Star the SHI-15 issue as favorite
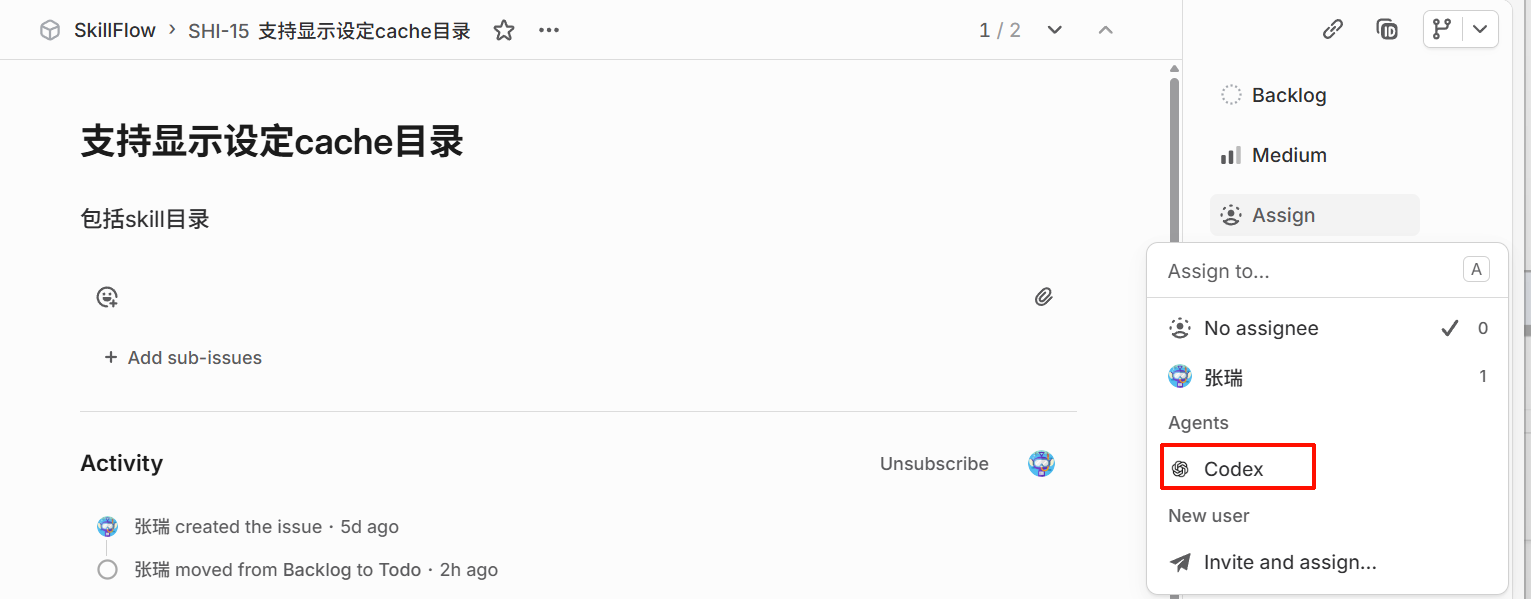This screenshot has width=1531, height=599. (504, 31)
